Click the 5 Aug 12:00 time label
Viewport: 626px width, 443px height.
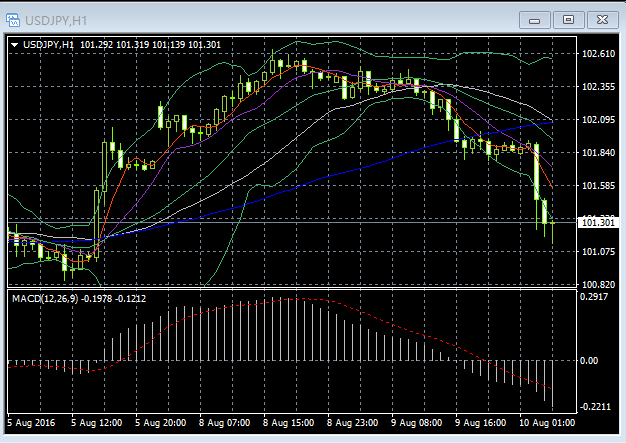pos(97,423)
